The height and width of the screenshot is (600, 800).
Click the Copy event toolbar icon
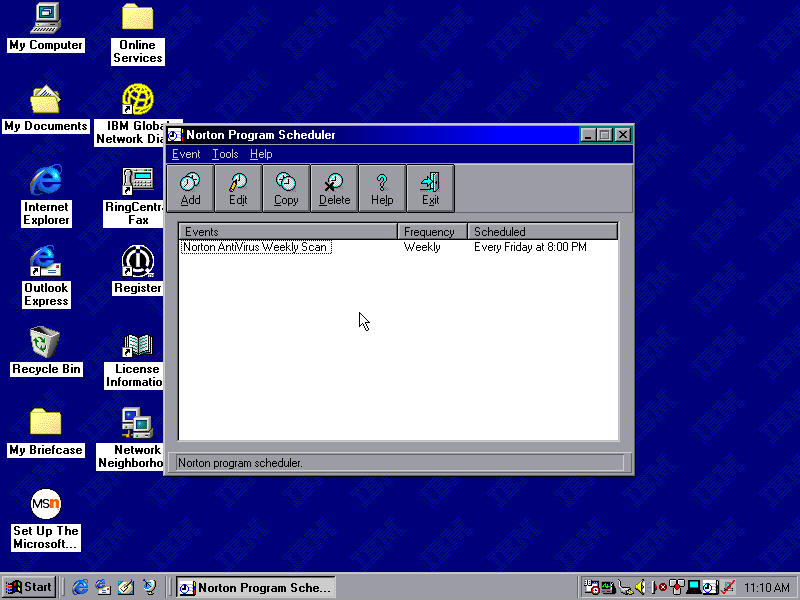286,188
